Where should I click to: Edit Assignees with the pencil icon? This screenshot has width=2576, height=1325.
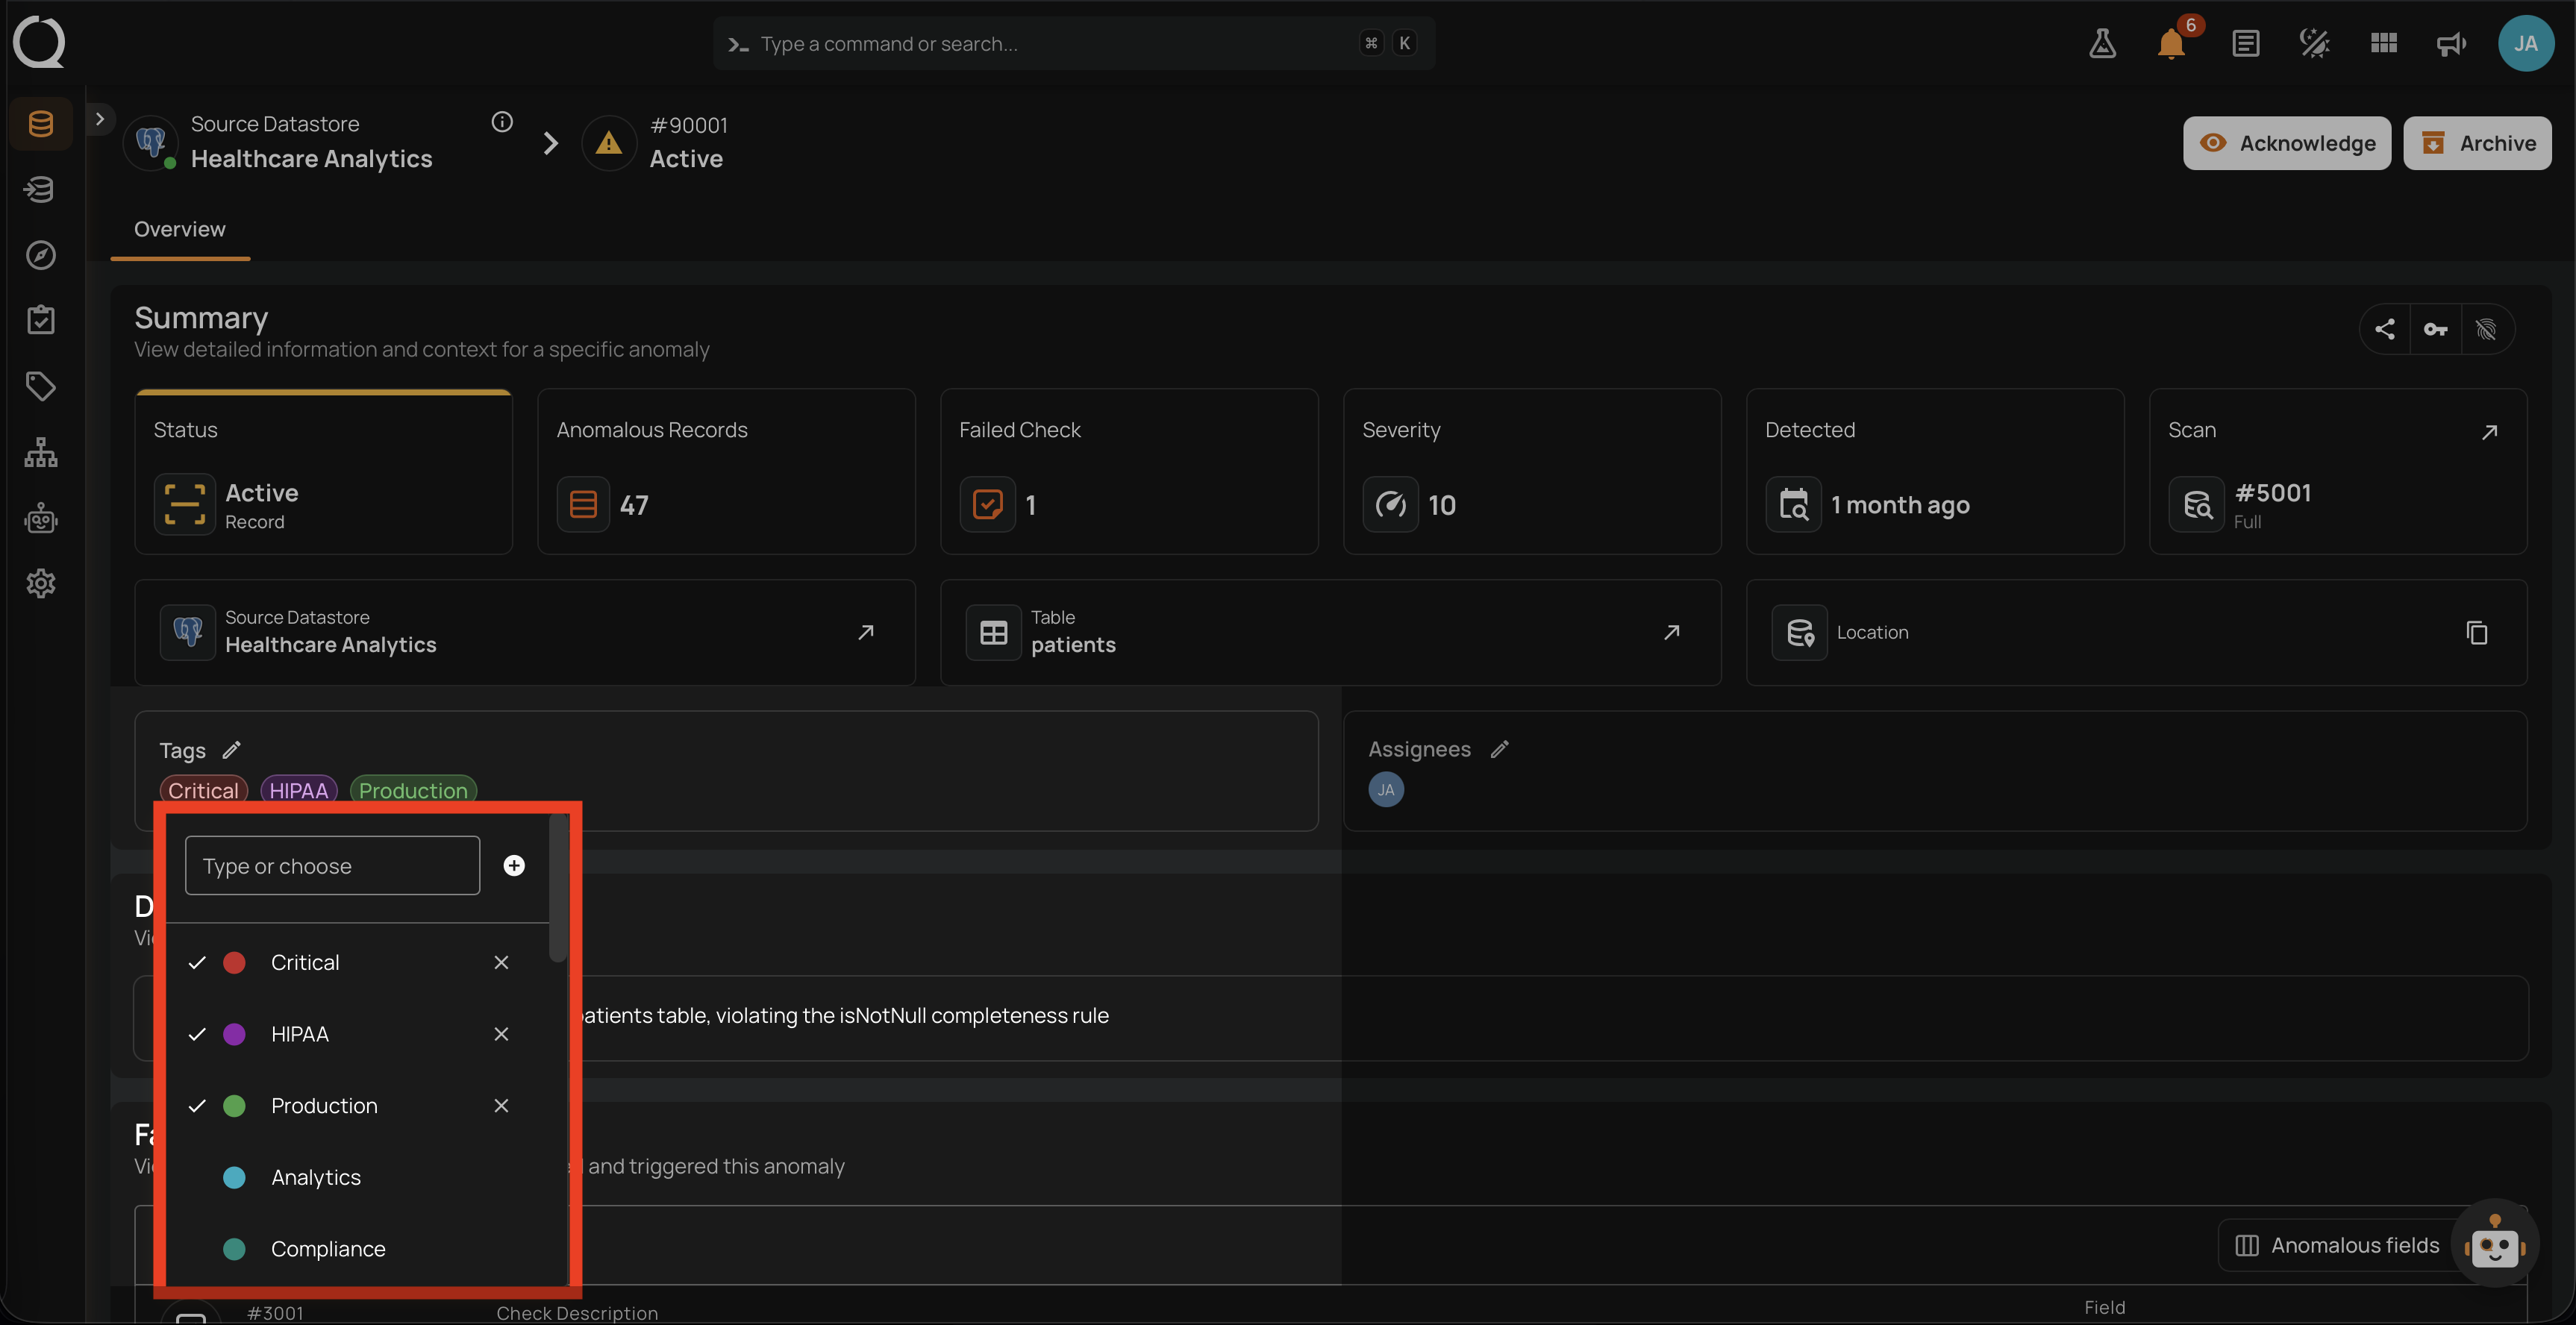click(1499, 749)
